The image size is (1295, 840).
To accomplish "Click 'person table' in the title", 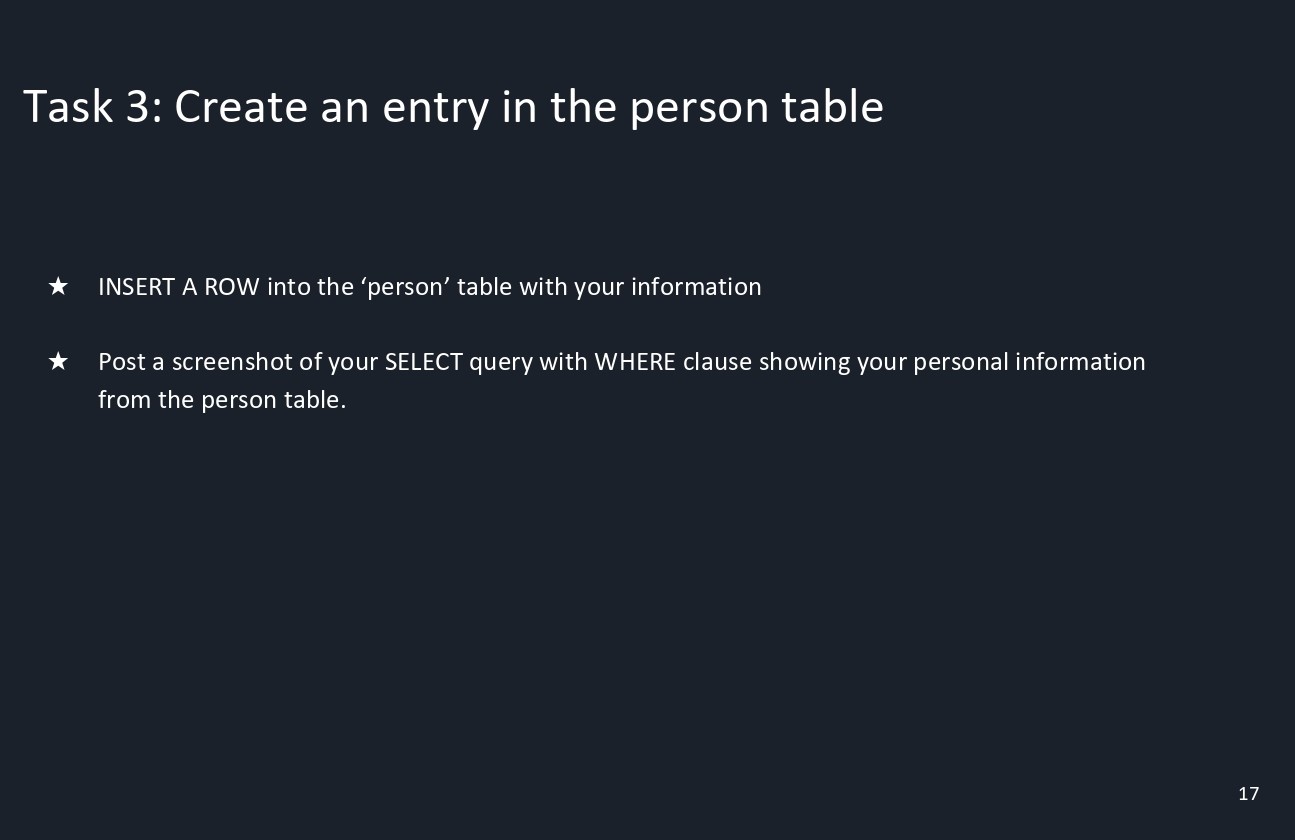I will (756, 107).
